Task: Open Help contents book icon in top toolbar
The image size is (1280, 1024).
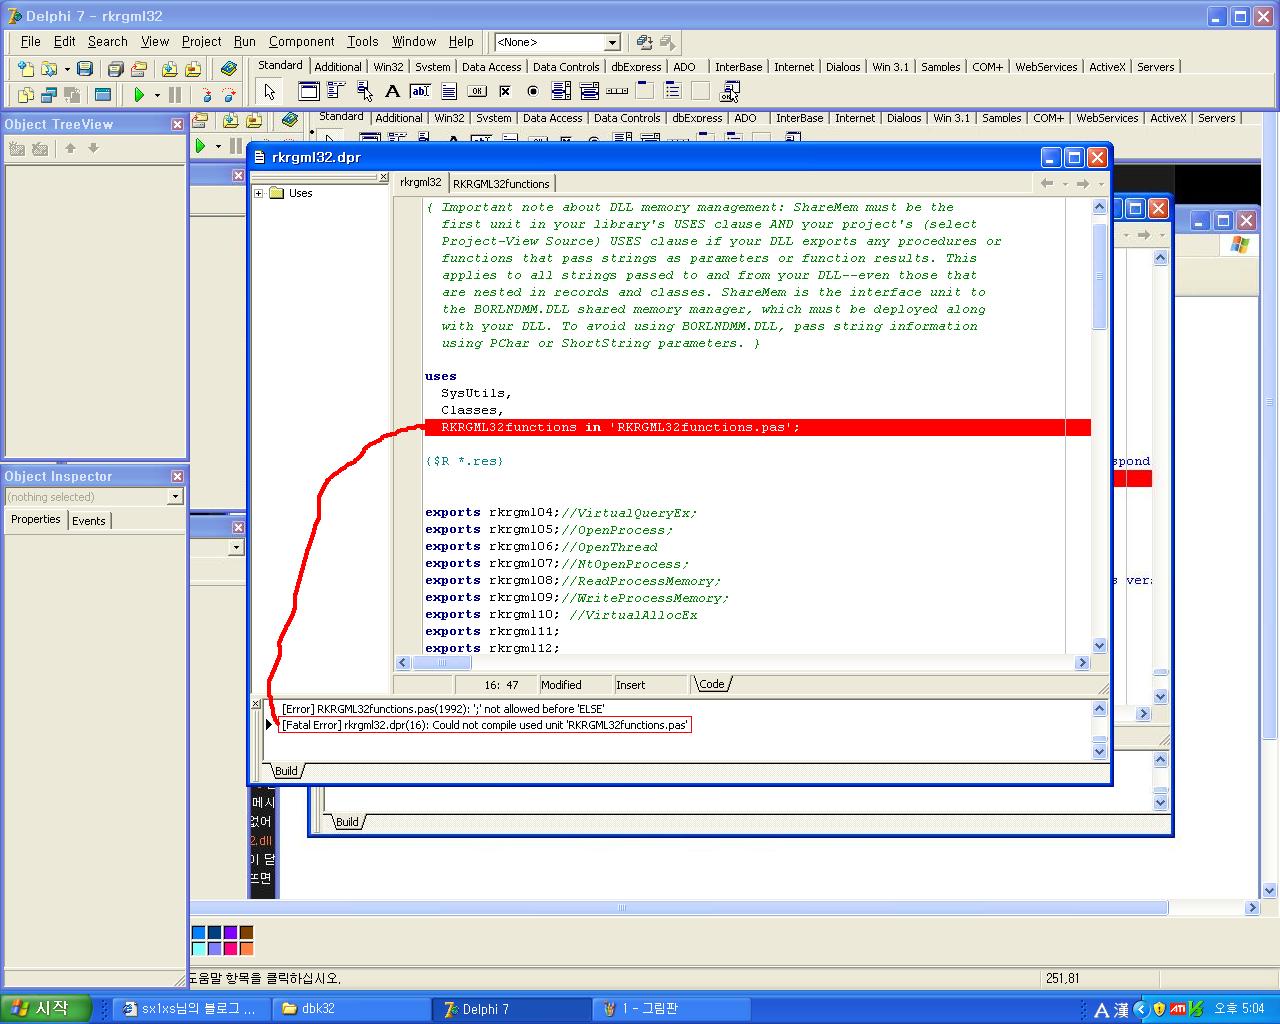Action: pyautogui.click(x=229, y=69)
